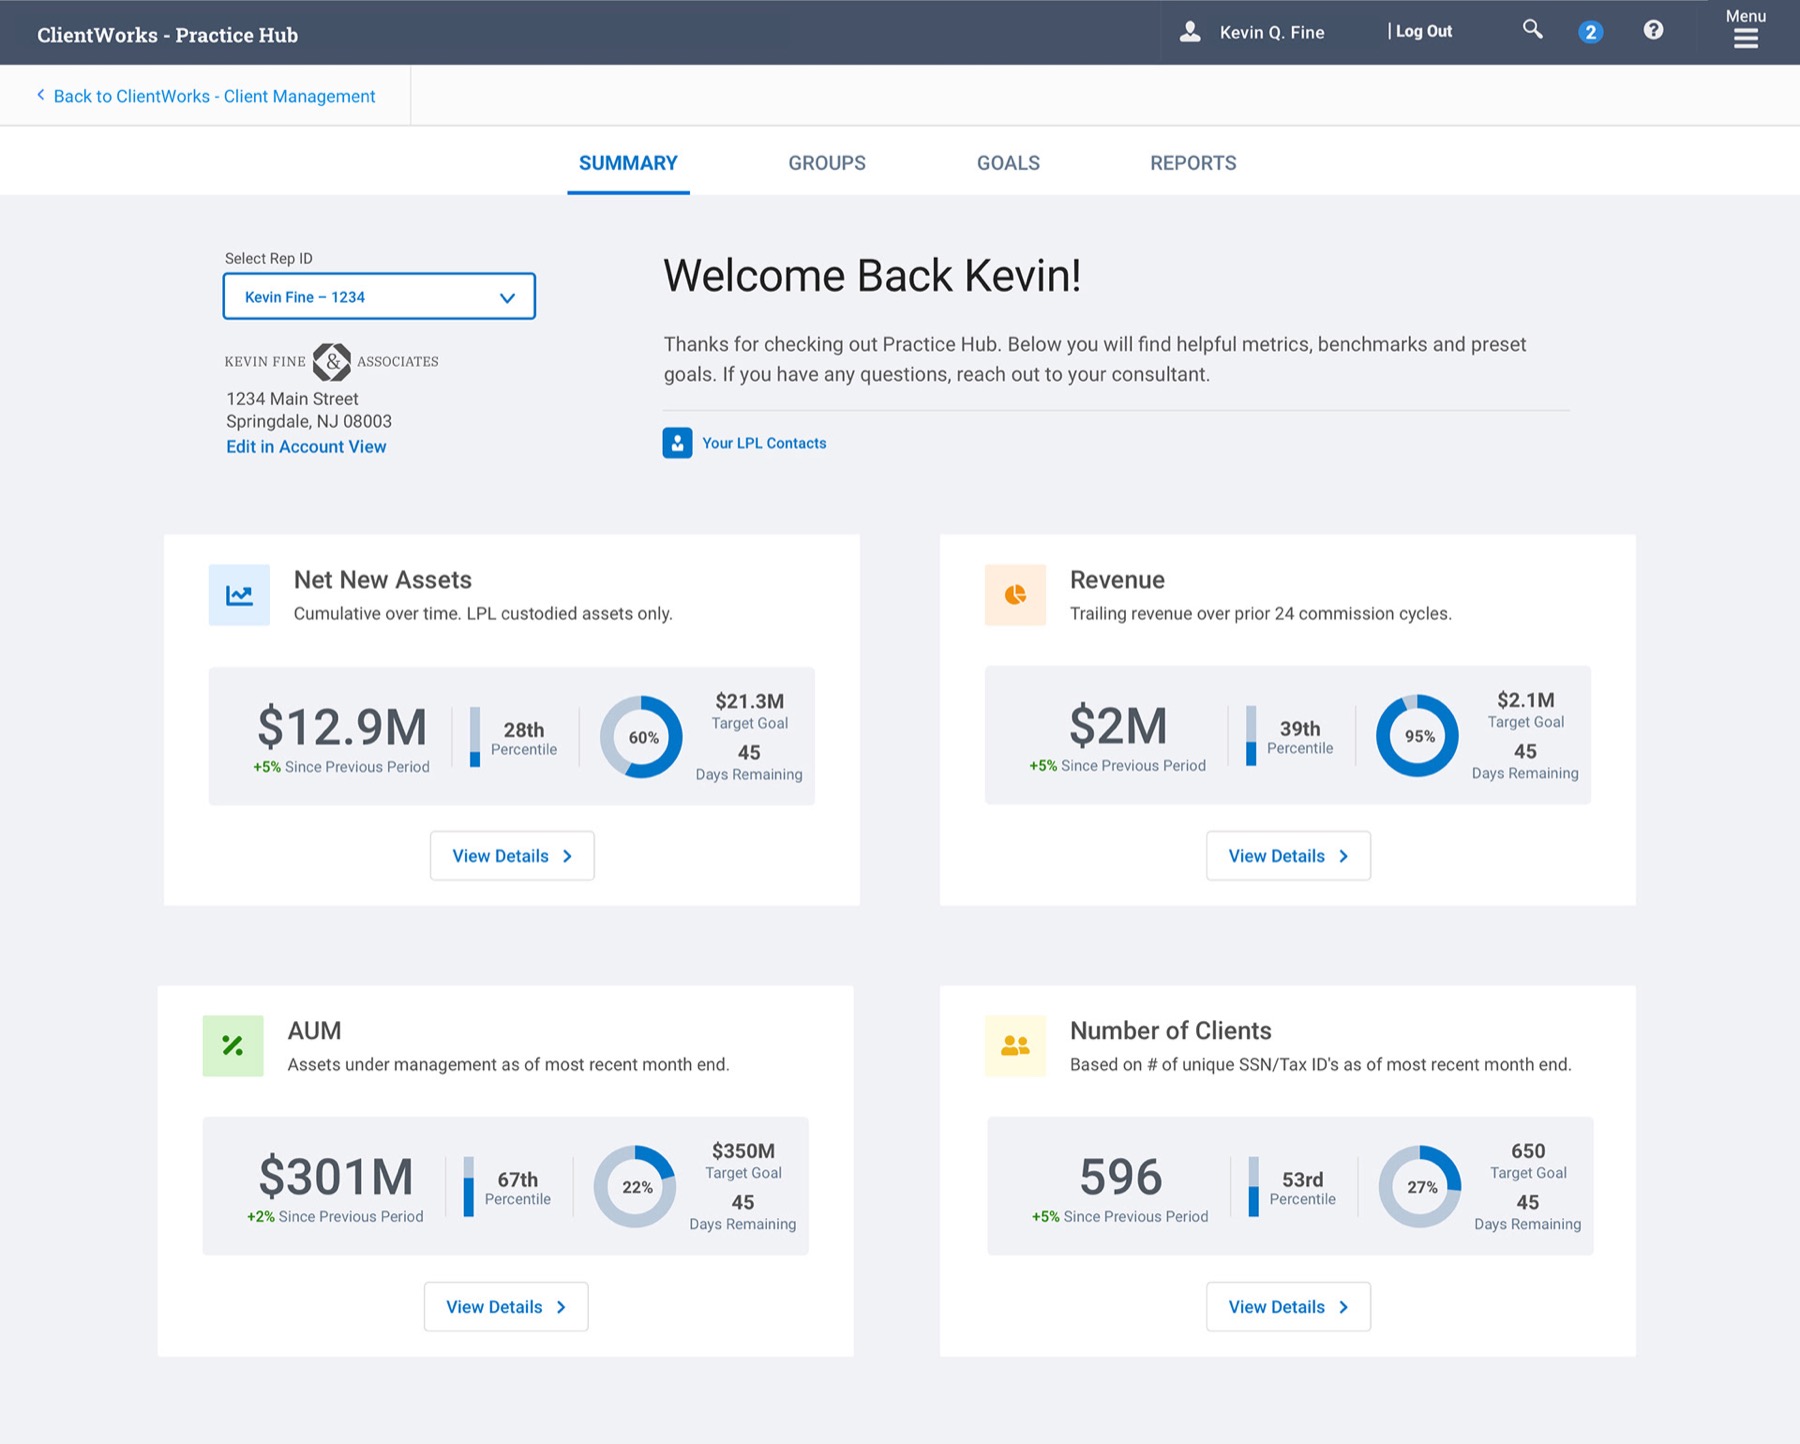Open search with the magnifier icon
The width and height of the screenshot is (1800, 1444).
(x=1532, y=30)
